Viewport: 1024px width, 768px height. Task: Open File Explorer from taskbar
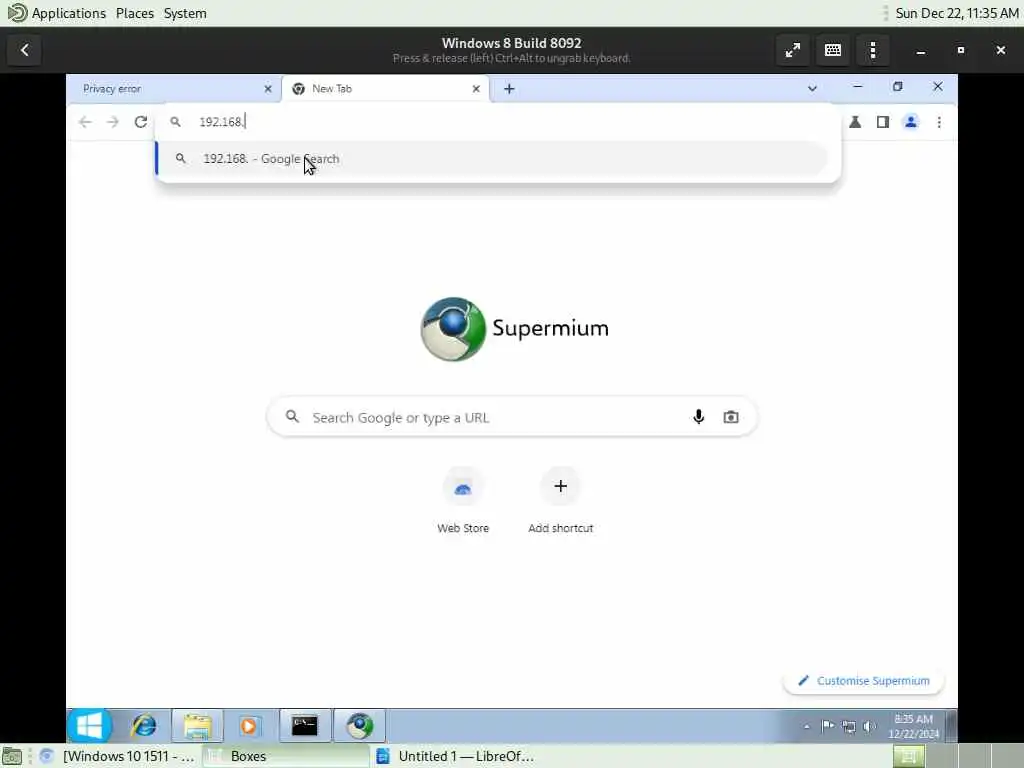point(197,726)
